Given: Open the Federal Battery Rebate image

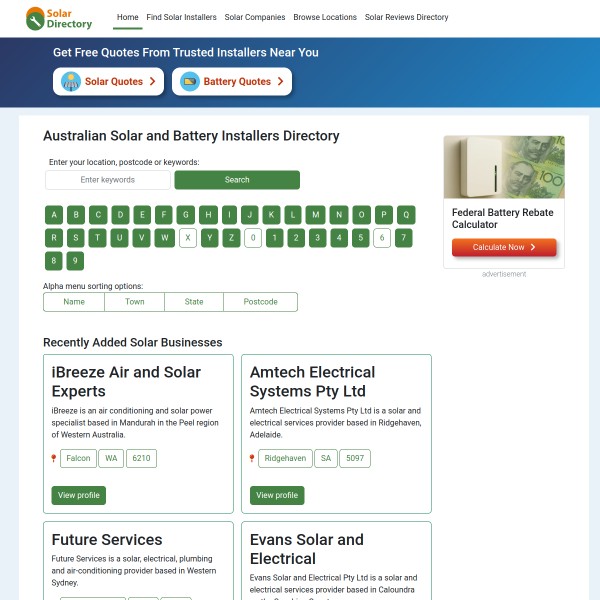Looking at the screenshot, I should click(504, 167).
